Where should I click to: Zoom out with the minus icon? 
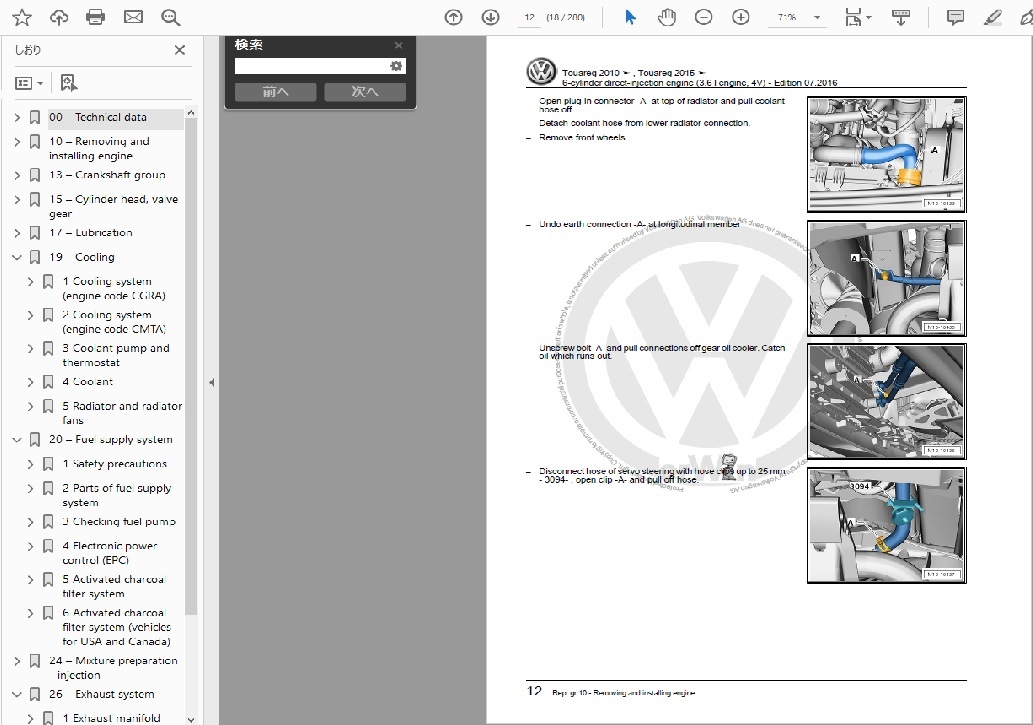[x=704, y=18]
